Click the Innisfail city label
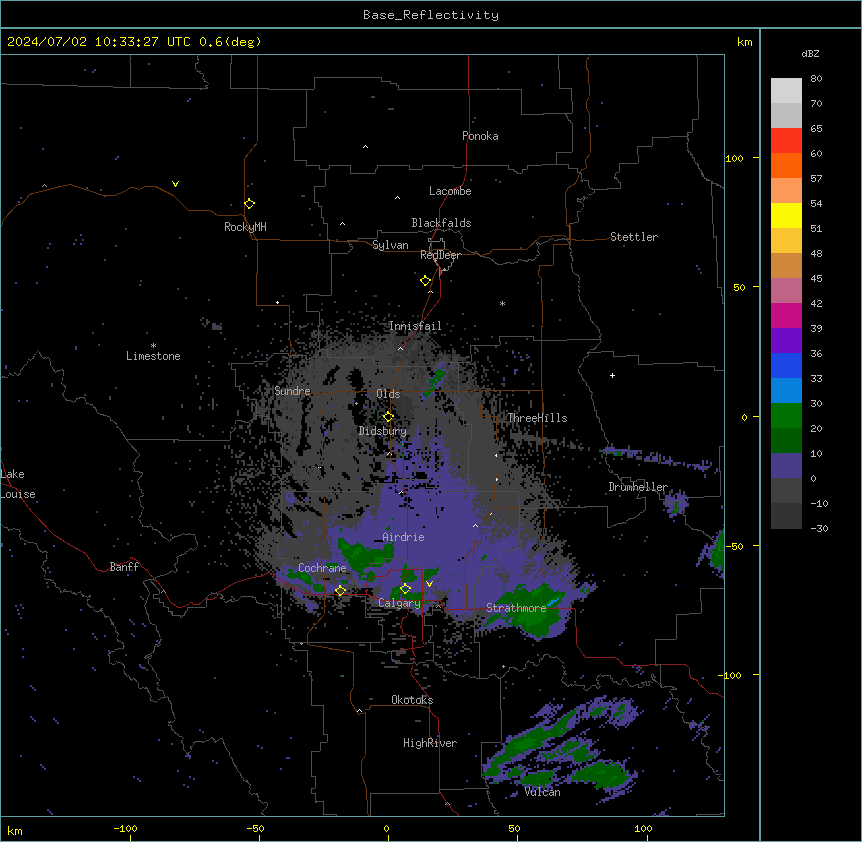 (x=415, y=326)
